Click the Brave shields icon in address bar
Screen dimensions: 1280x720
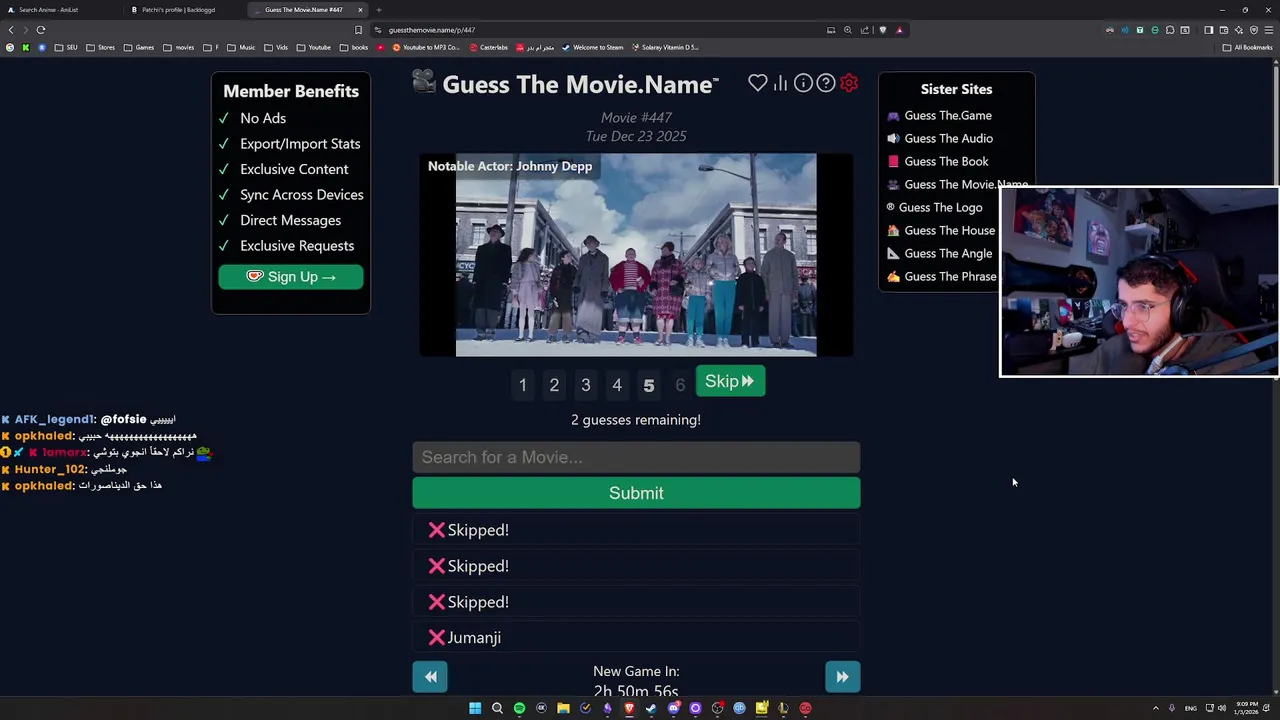(x=882, y=30)
